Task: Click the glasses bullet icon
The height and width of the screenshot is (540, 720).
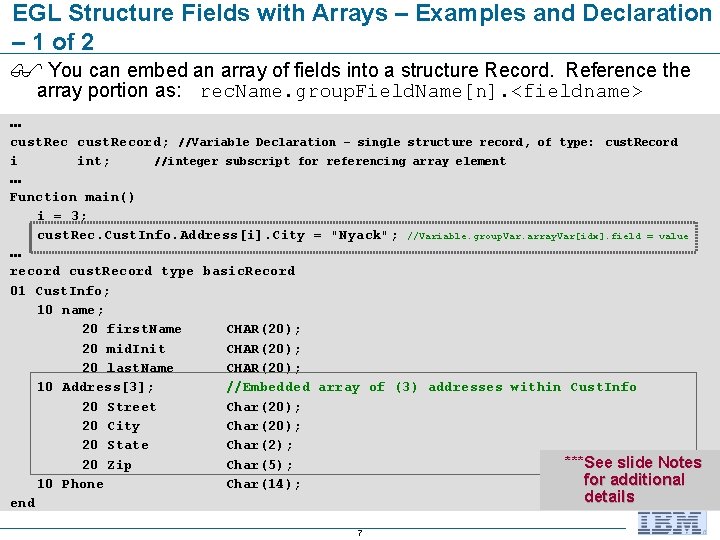Action: 26,70
